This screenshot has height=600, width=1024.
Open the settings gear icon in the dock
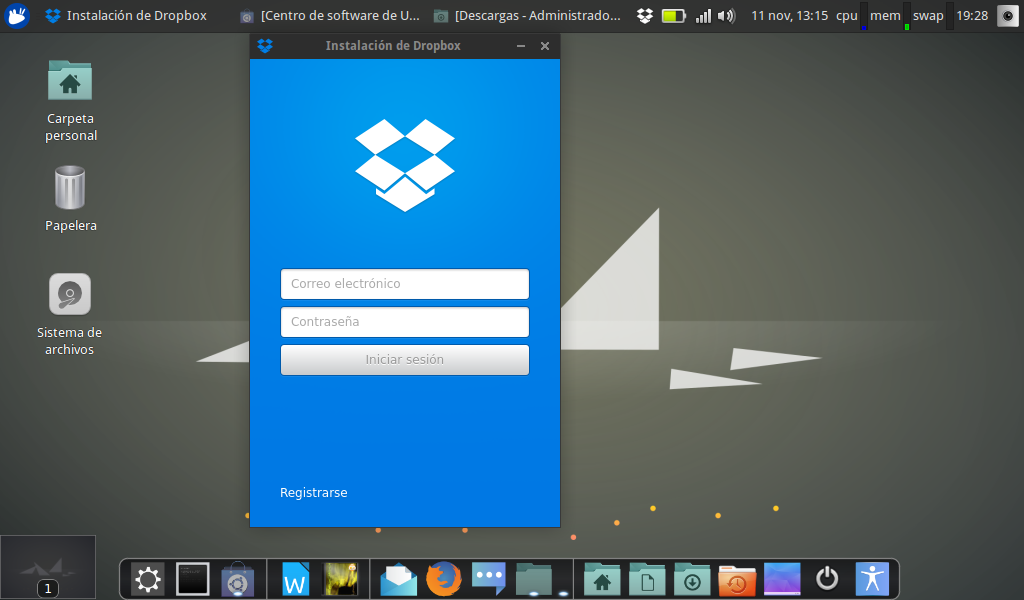point(147,578)
